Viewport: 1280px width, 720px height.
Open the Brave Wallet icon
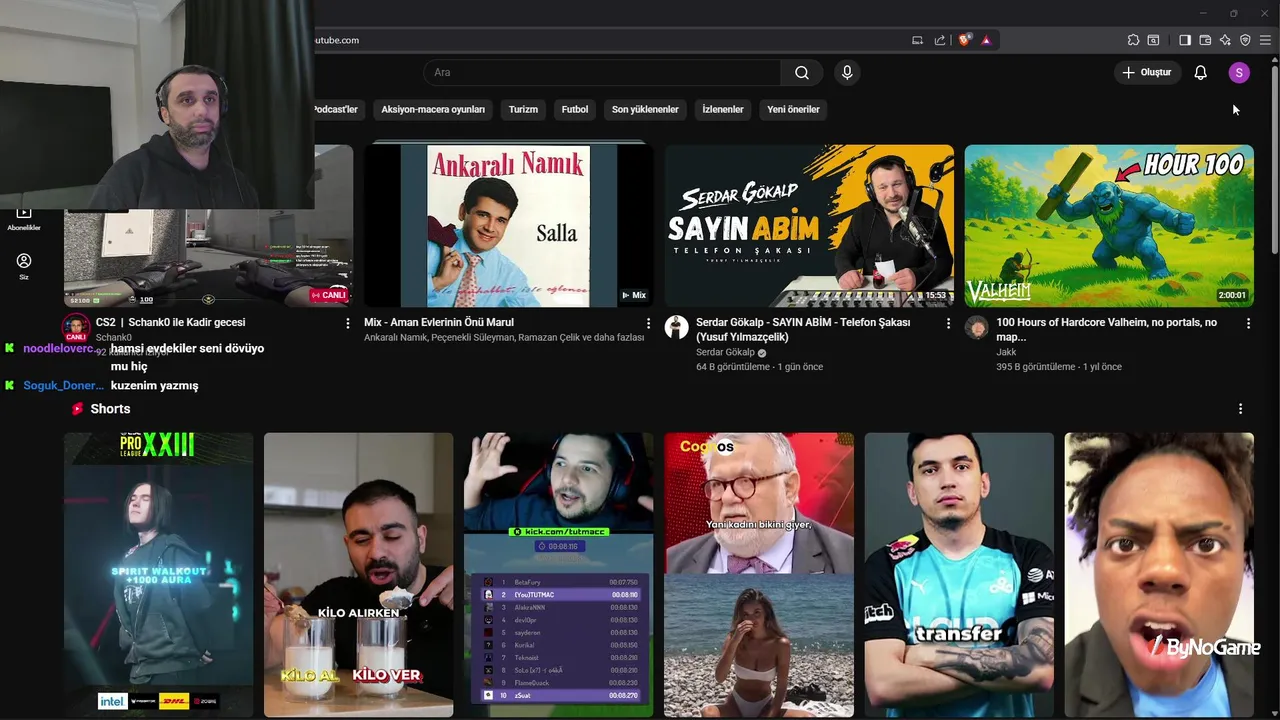[1205, 40]
